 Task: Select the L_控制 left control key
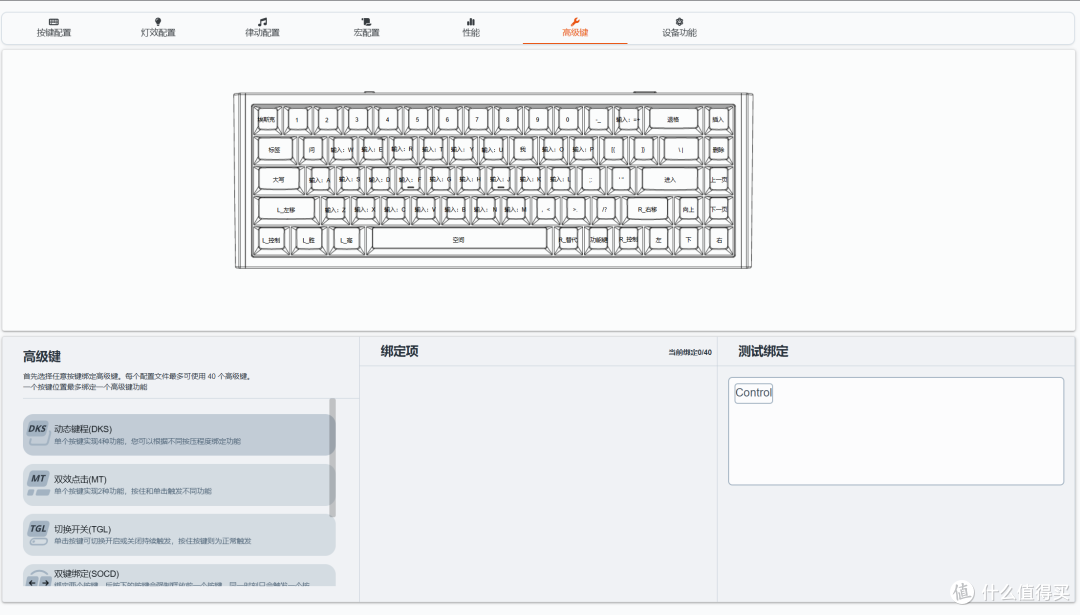coord(271,240)
